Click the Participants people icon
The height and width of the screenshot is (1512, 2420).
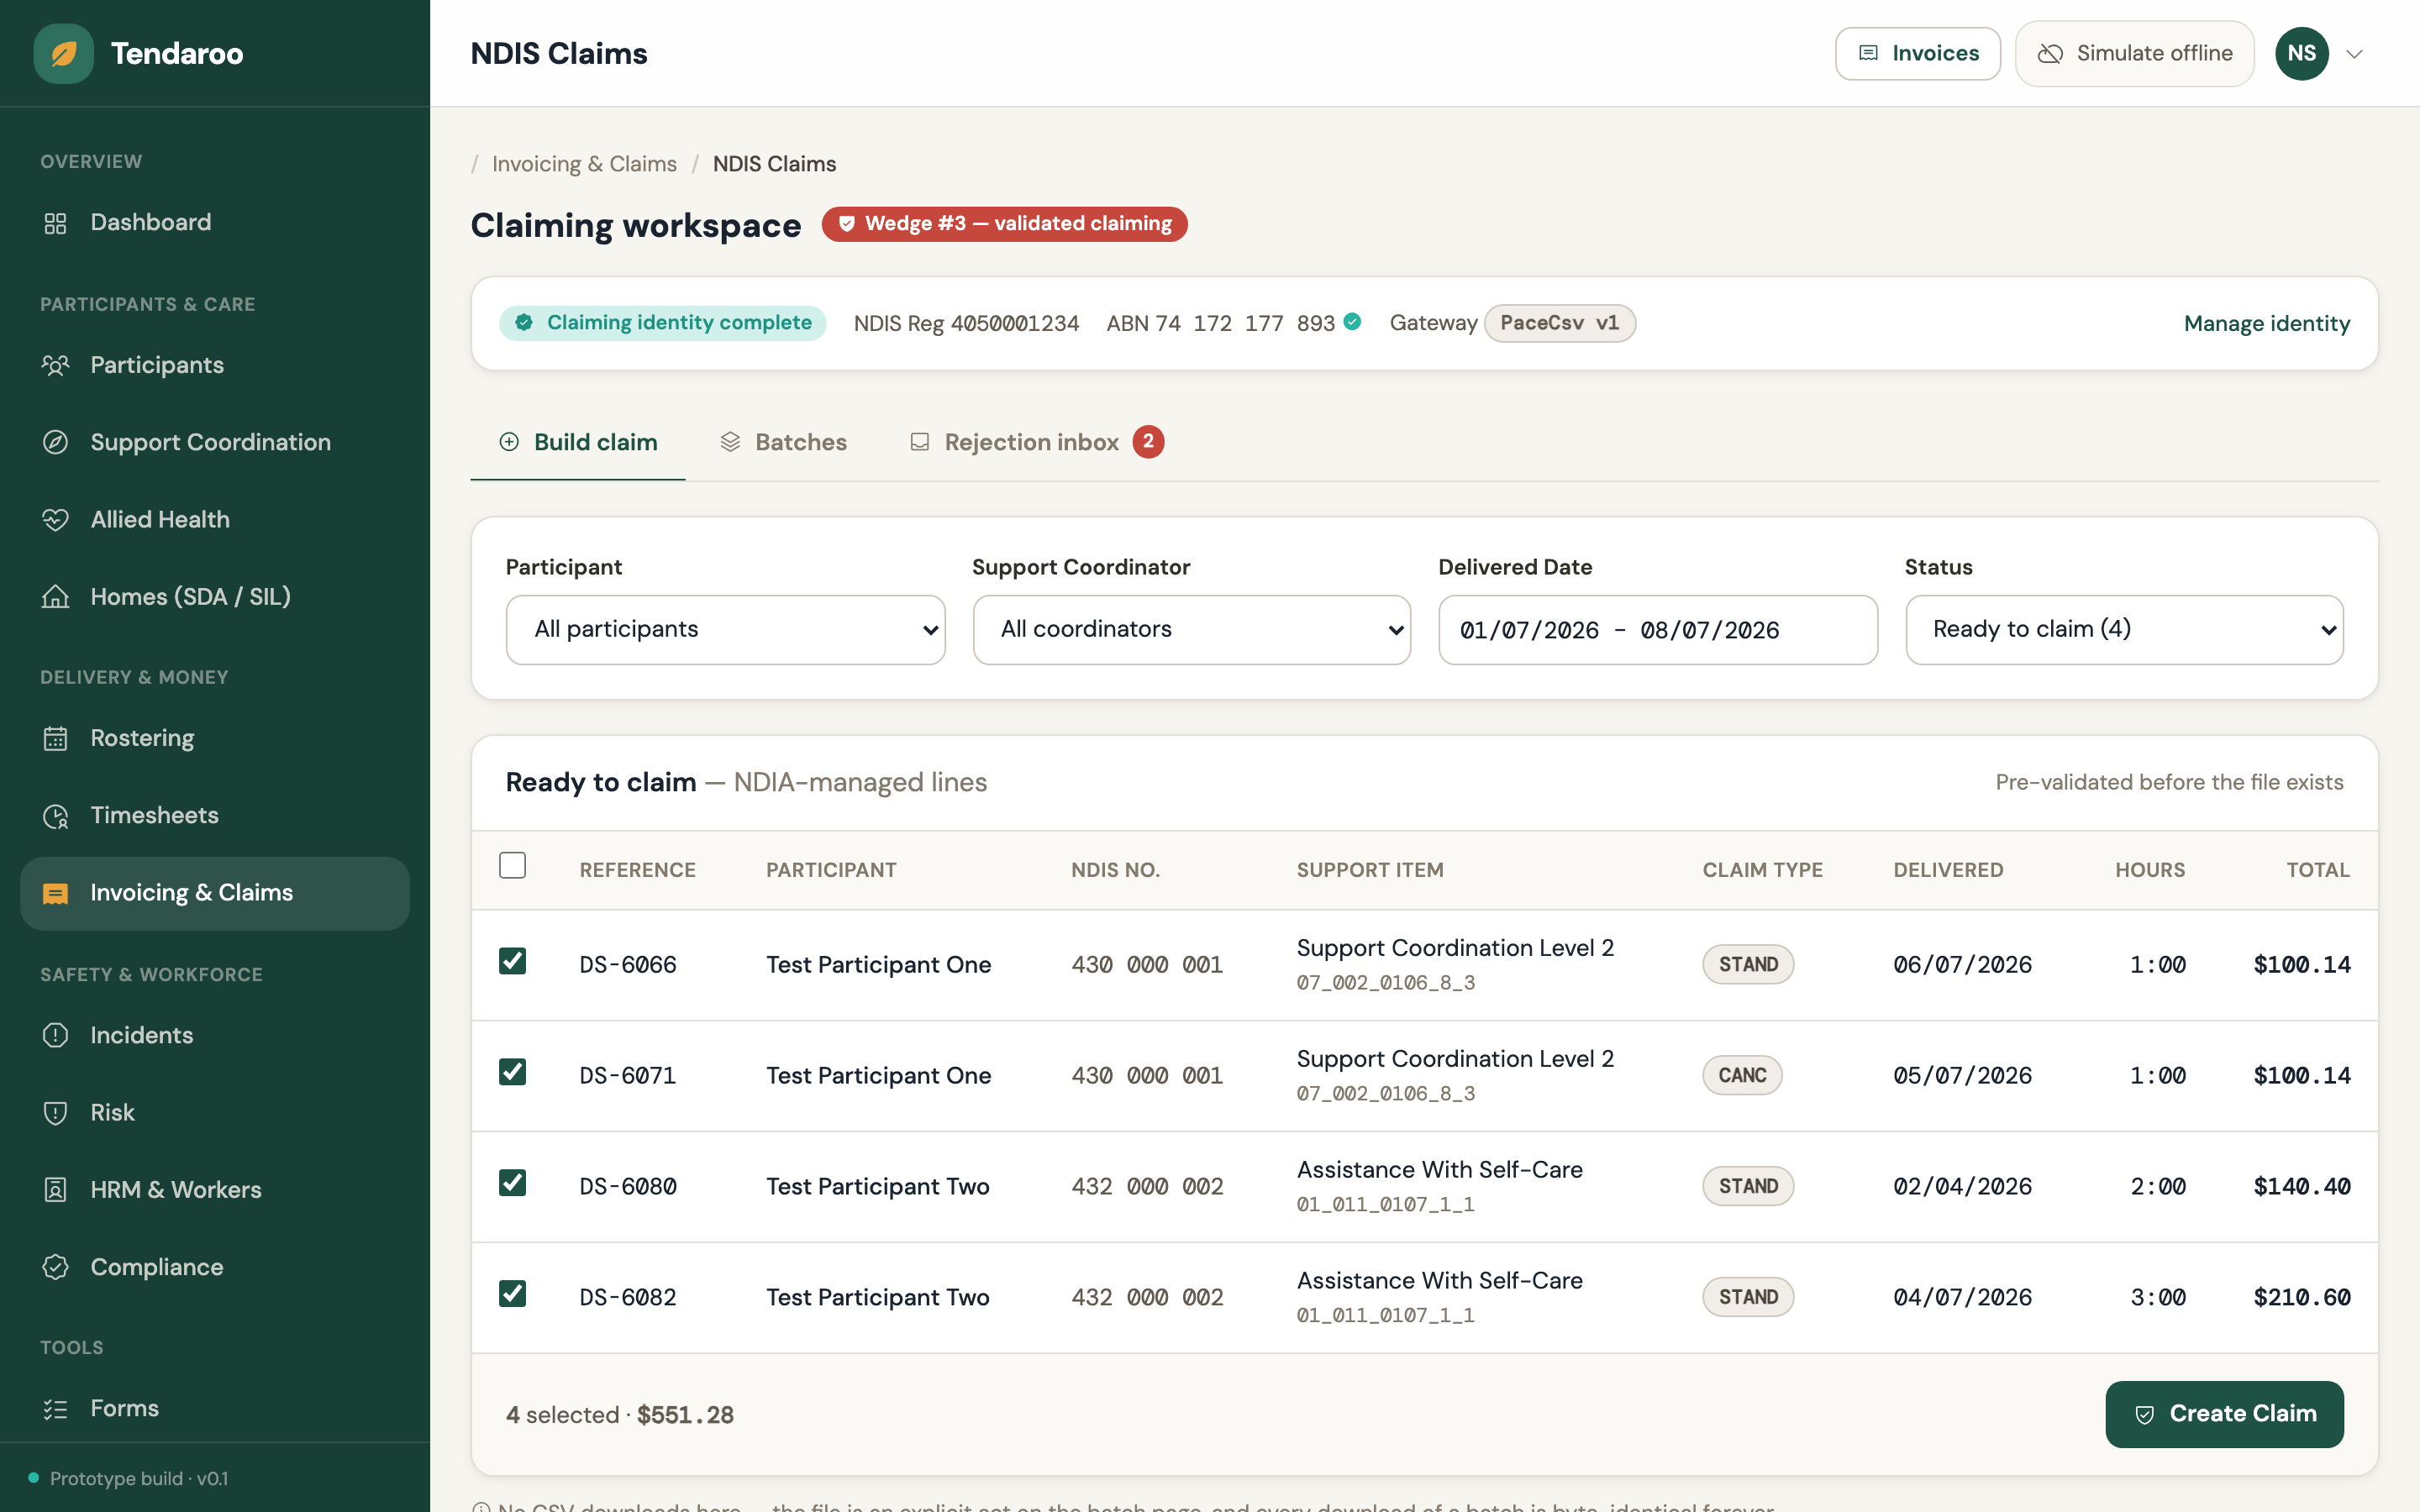coord(56,365)
